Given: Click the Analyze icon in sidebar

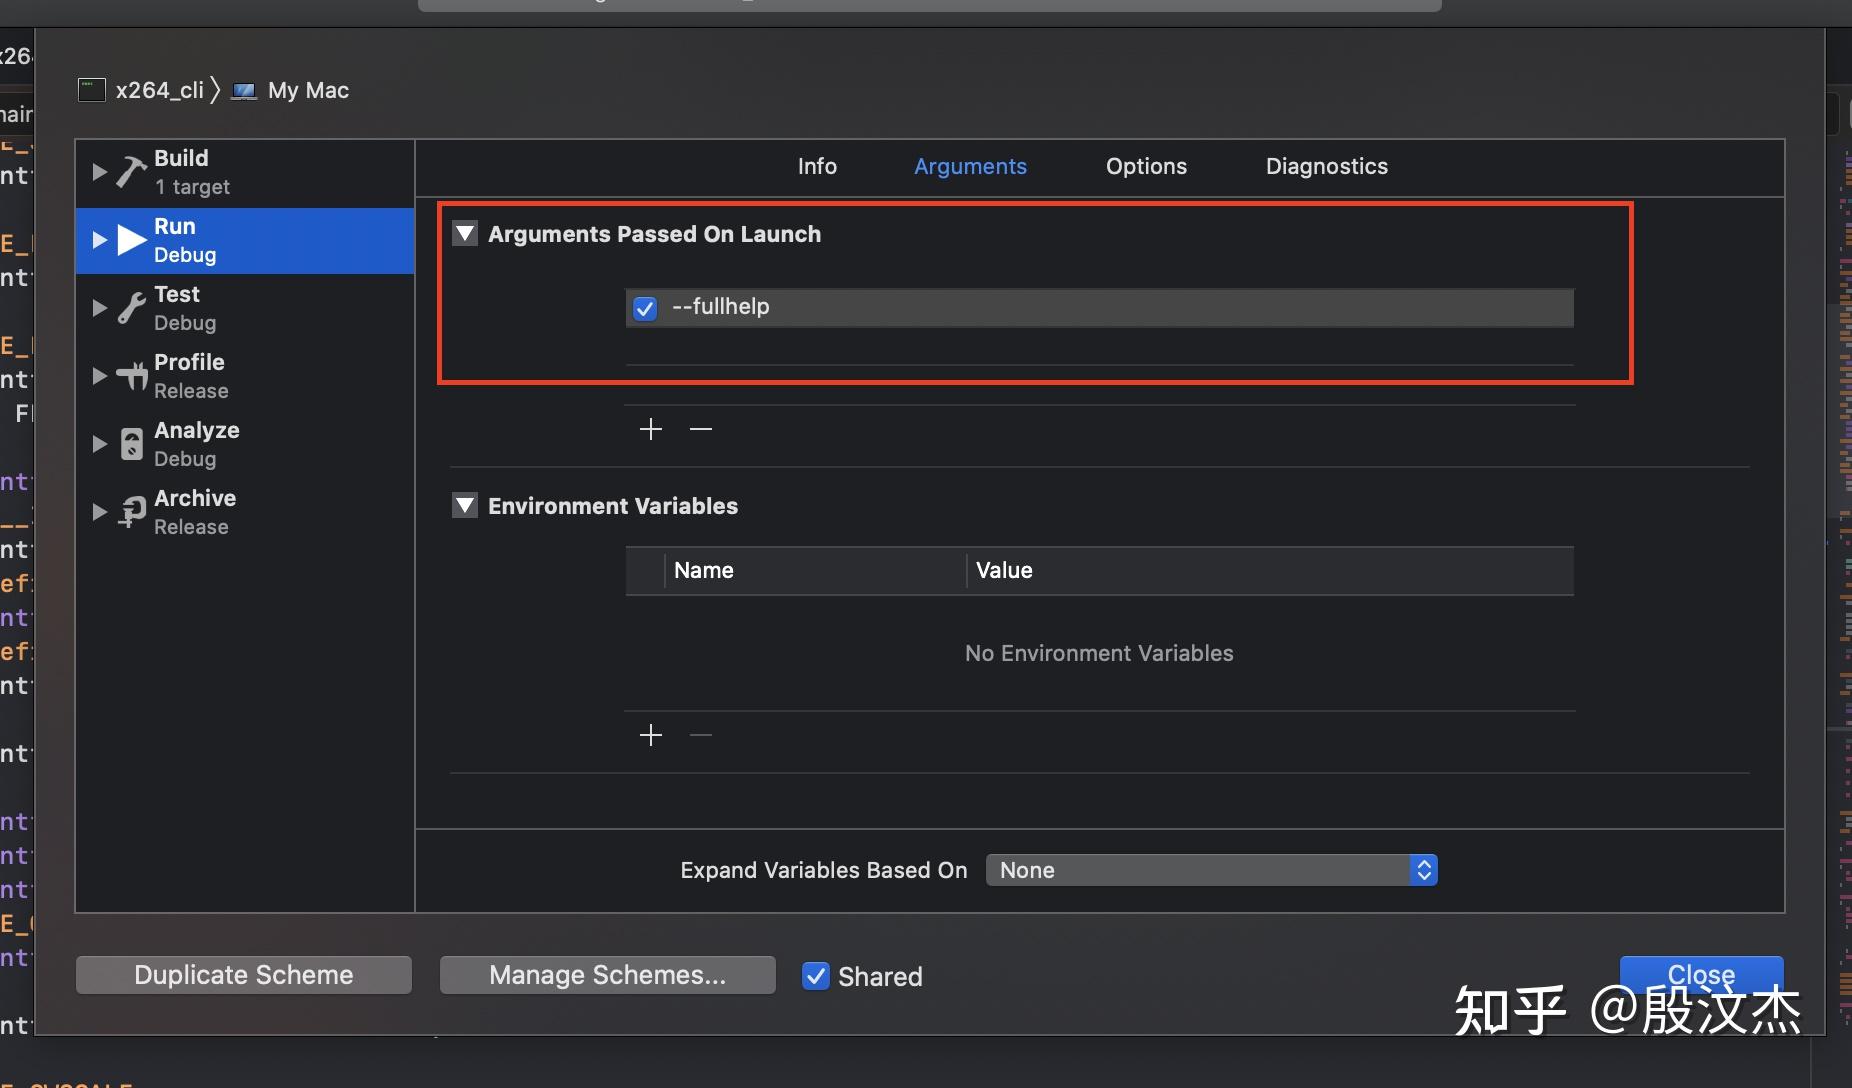Looking at the screenshot, I should (131, 444).
